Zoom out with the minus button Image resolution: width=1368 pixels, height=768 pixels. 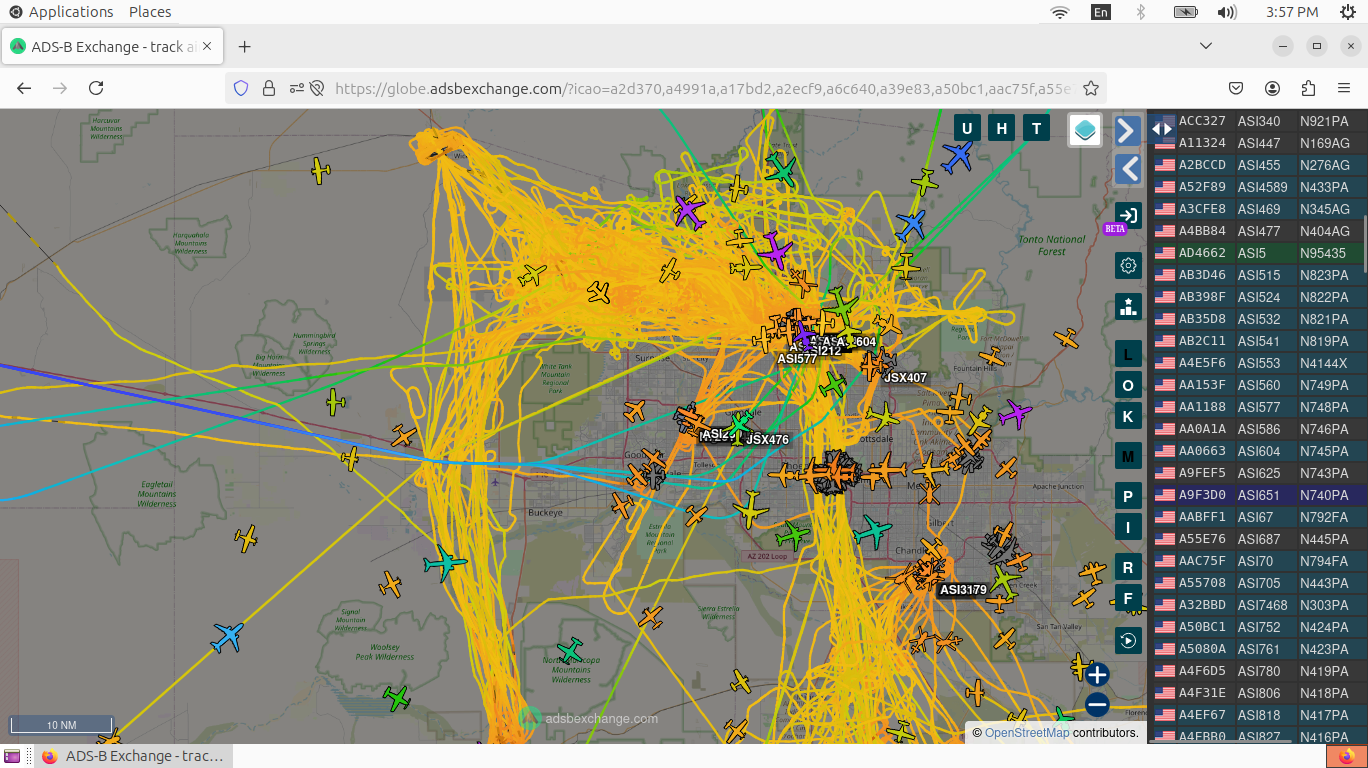pyautogui.click(x=1097, y=705)
